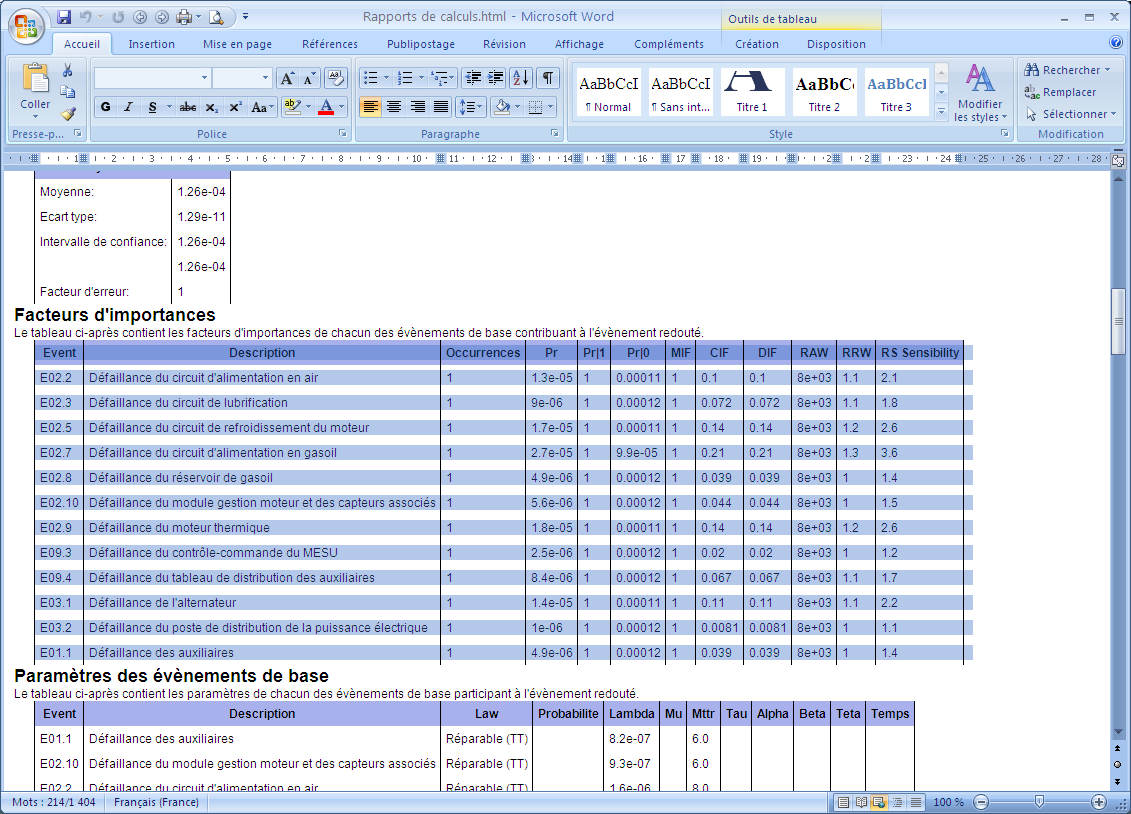Viewport: 1131px width, 814px height.
Task: Open line spacing options dropdown
Action: point(471,107)
